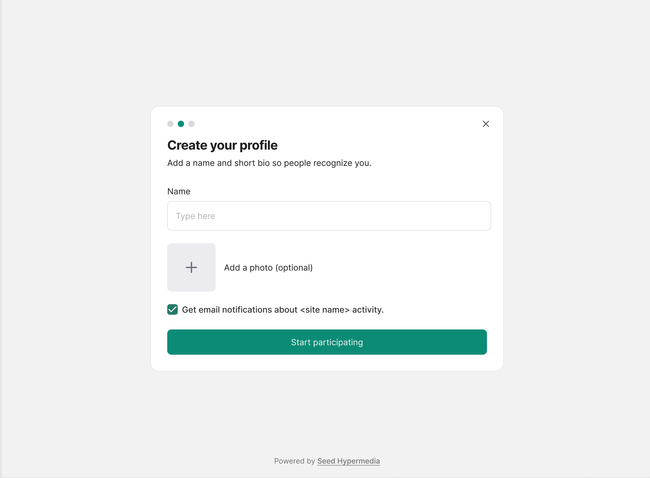Click the 'Create your profile' heading
650x478 pixels.
point(222,145)
